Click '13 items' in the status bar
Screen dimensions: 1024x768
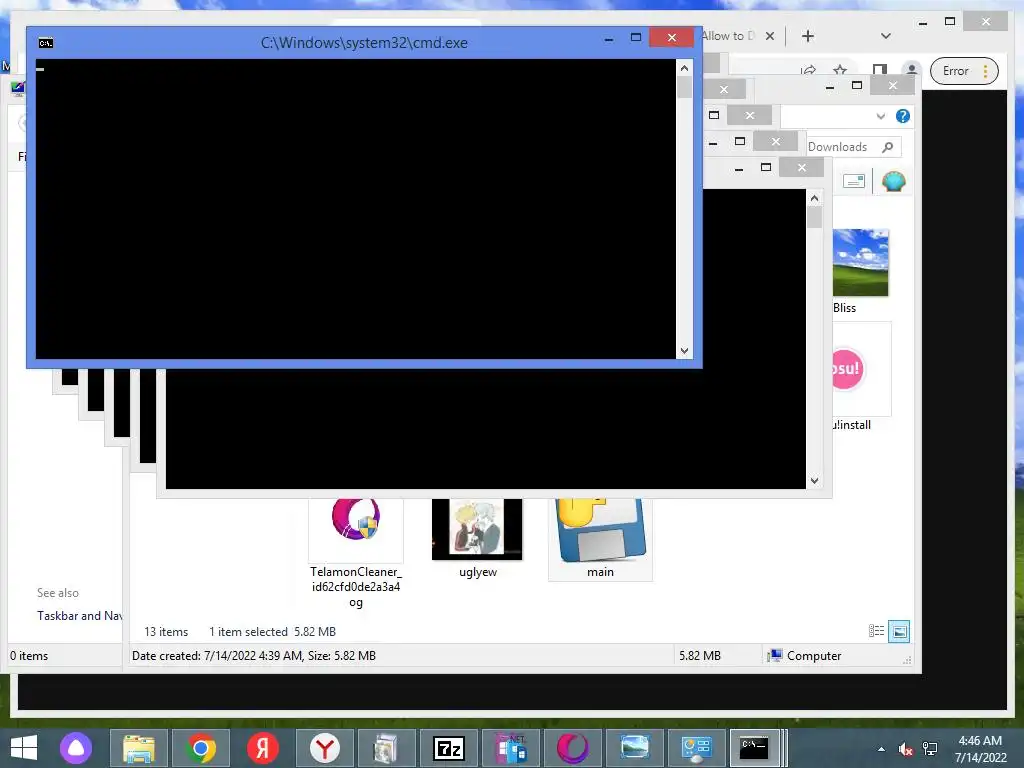click(x=166, y=632)
